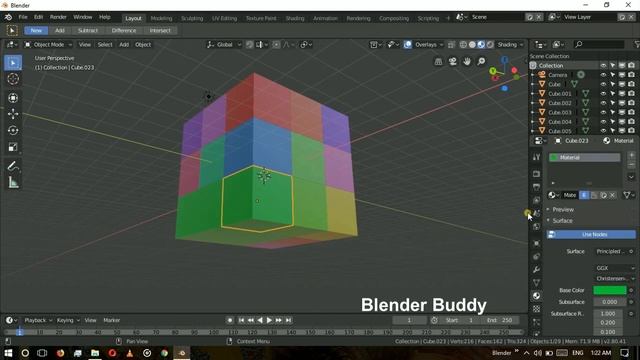The height and width of the screenshot is (360, 640).
Task: Click the Firefox taskbar icon
Action: [60, 353]
